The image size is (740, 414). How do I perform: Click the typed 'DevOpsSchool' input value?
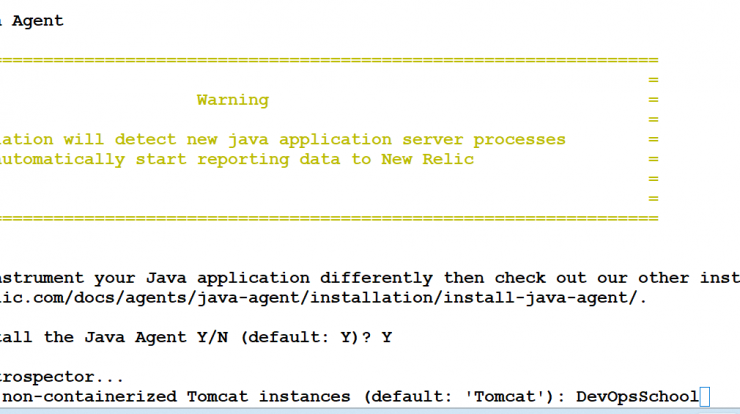(637, 397)
